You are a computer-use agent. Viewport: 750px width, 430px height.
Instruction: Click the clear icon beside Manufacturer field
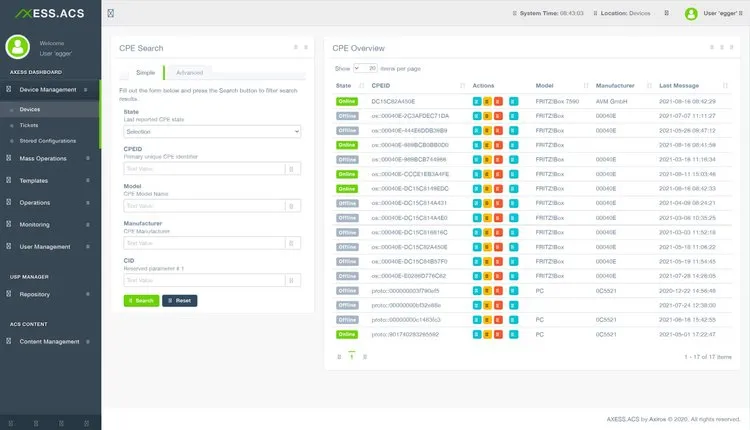(x=291, y=243)
